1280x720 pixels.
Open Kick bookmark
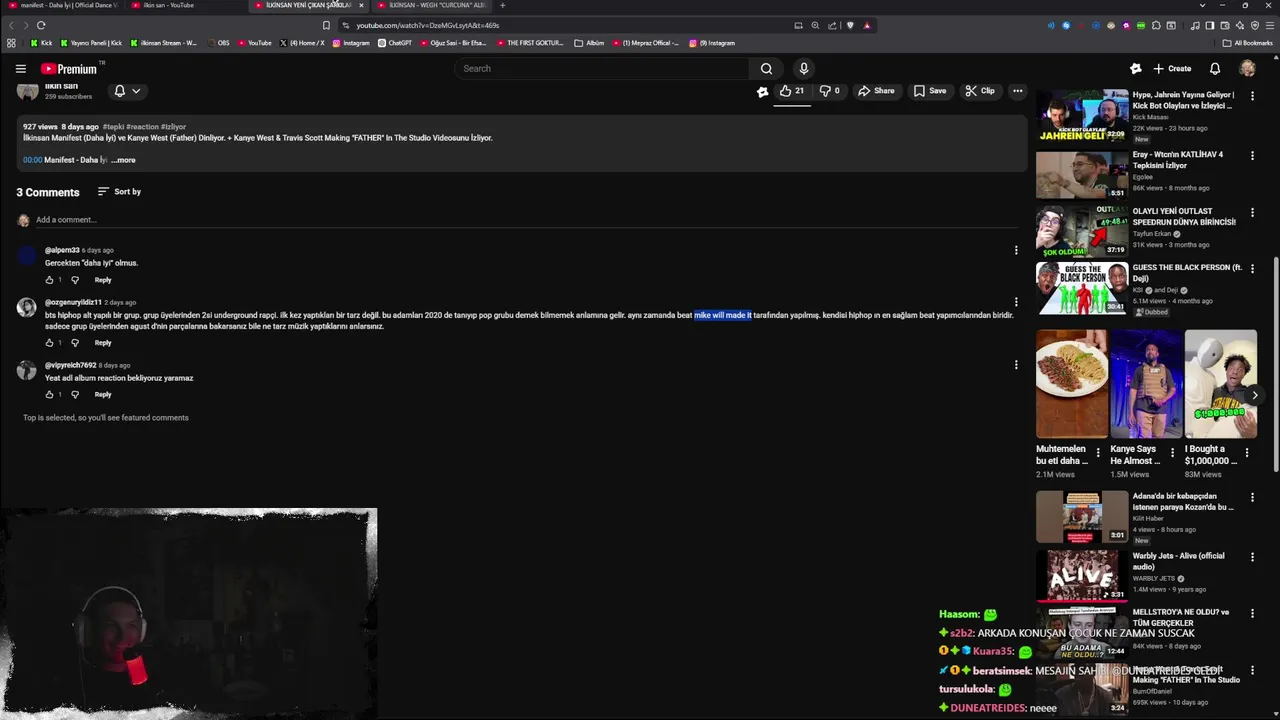(41, 43)
